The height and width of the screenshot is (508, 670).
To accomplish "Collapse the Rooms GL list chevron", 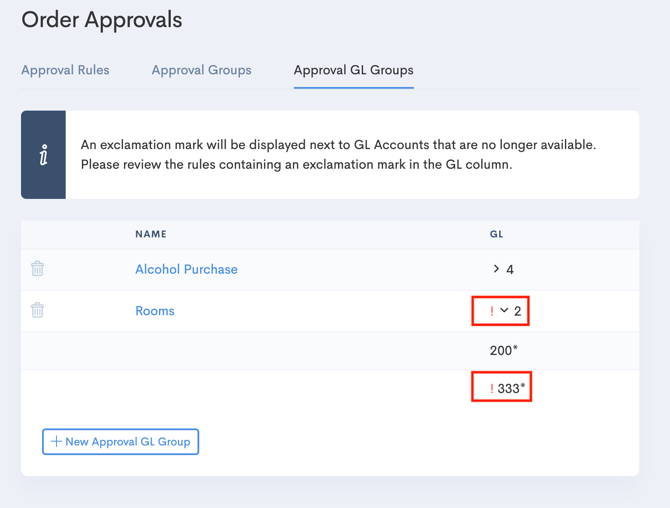I will pyautogui.click(x=504, y=311).
